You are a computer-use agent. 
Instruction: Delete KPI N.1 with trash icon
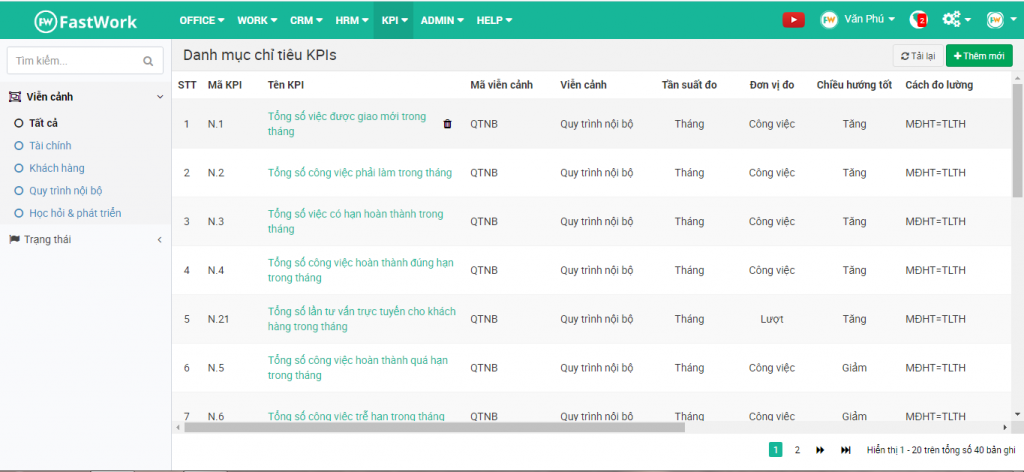pos(447,124)
